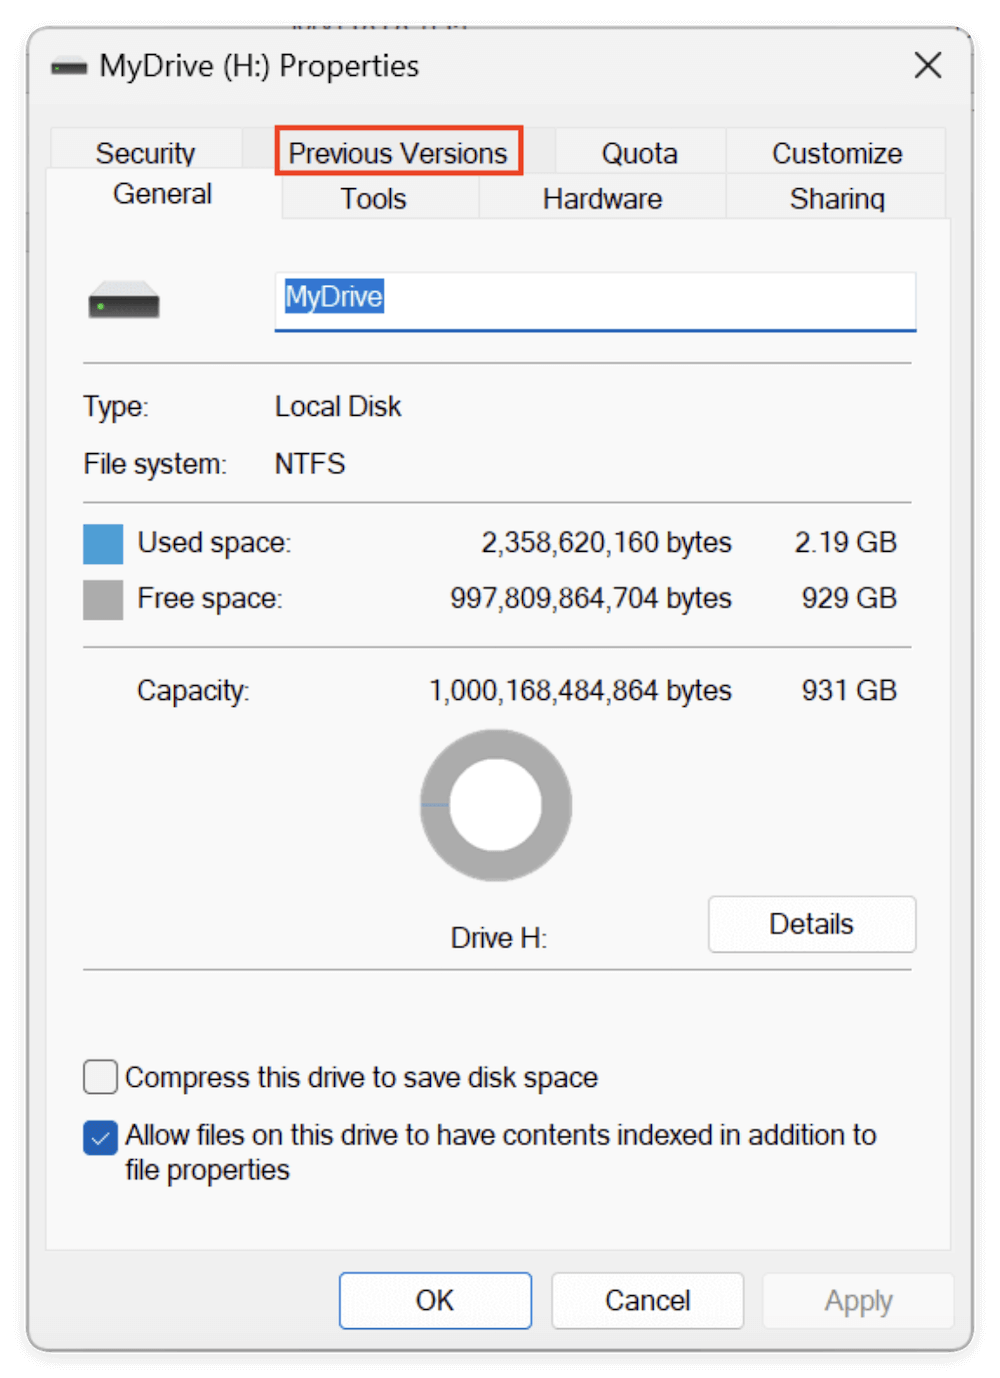Switch to the Tools tab
Screen dimensions: 1000x1378
click(373, 198)
